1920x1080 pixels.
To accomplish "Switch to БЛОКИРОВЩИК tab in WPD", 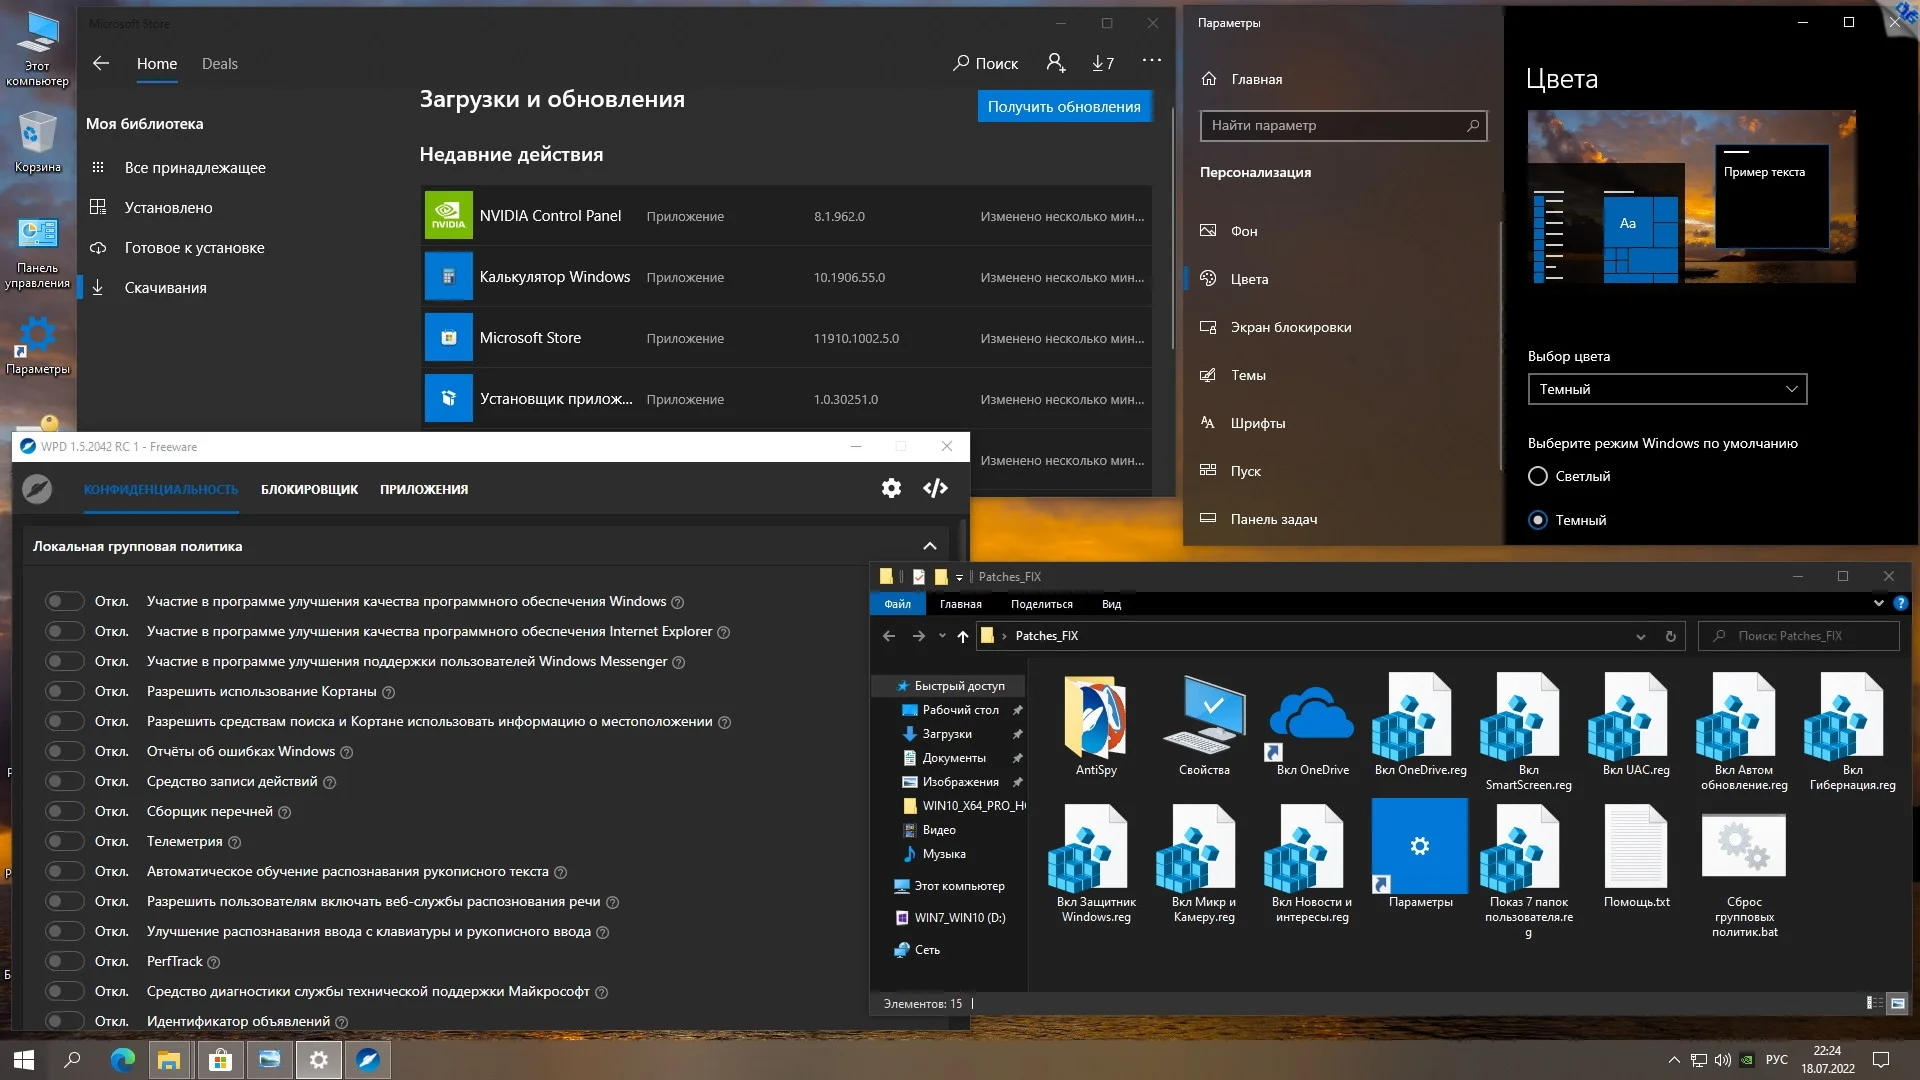I will [x=309, y=489].
